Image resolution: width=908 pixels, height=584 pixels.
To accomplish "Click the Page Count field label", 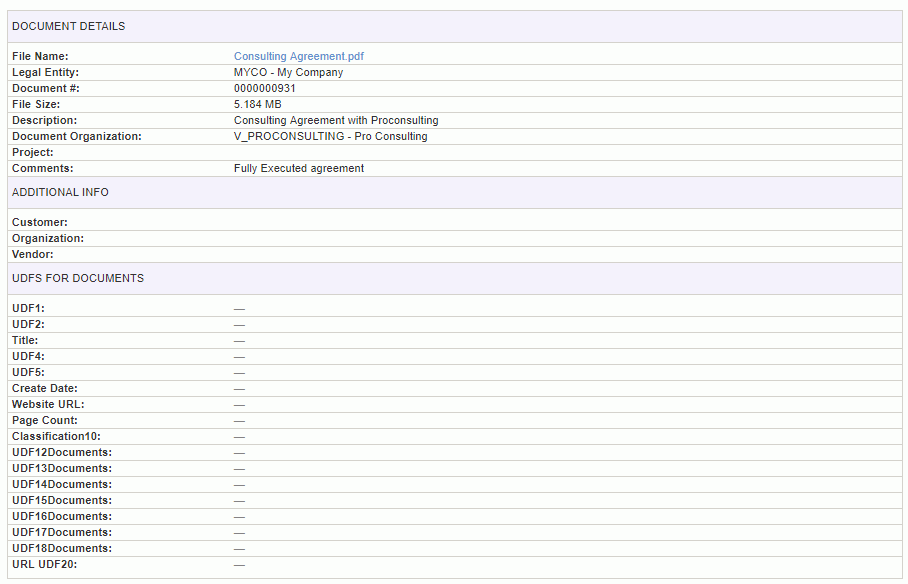I will [x=45, y=420].
